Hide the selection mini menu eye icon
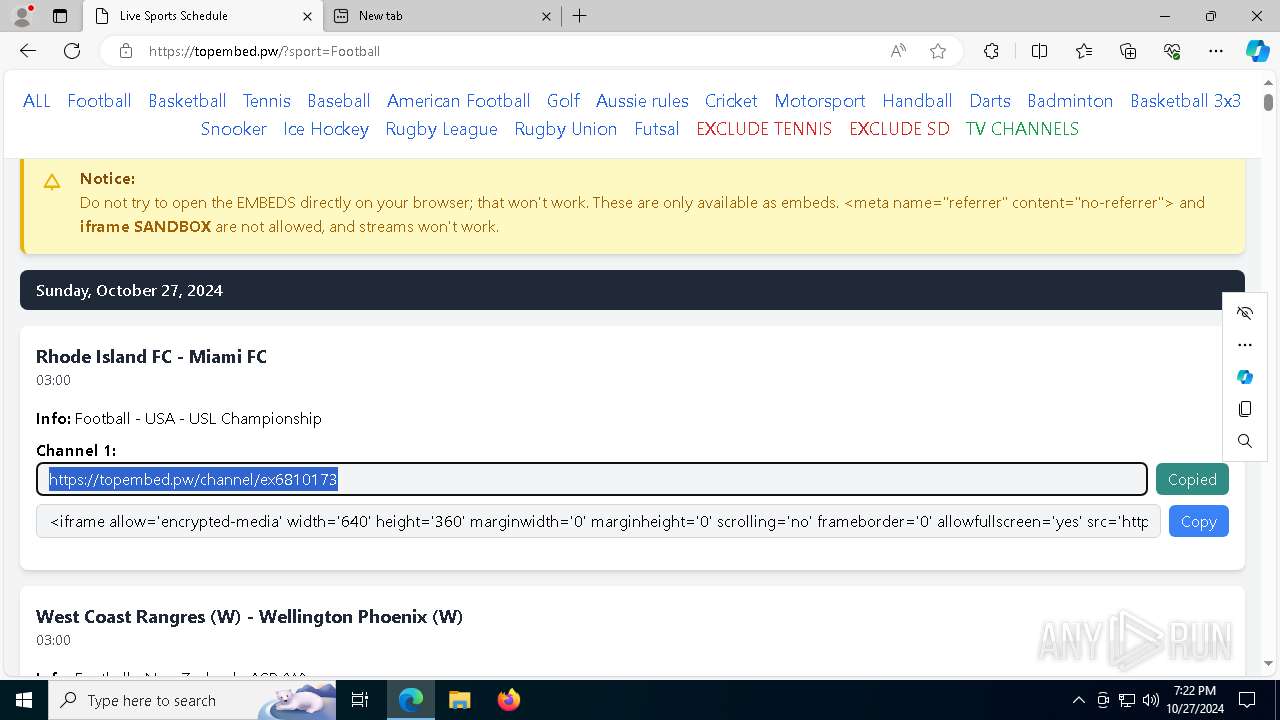The width and height of the screenshot is (1280, 720). pyautogui.click(x=1245, y=313)
